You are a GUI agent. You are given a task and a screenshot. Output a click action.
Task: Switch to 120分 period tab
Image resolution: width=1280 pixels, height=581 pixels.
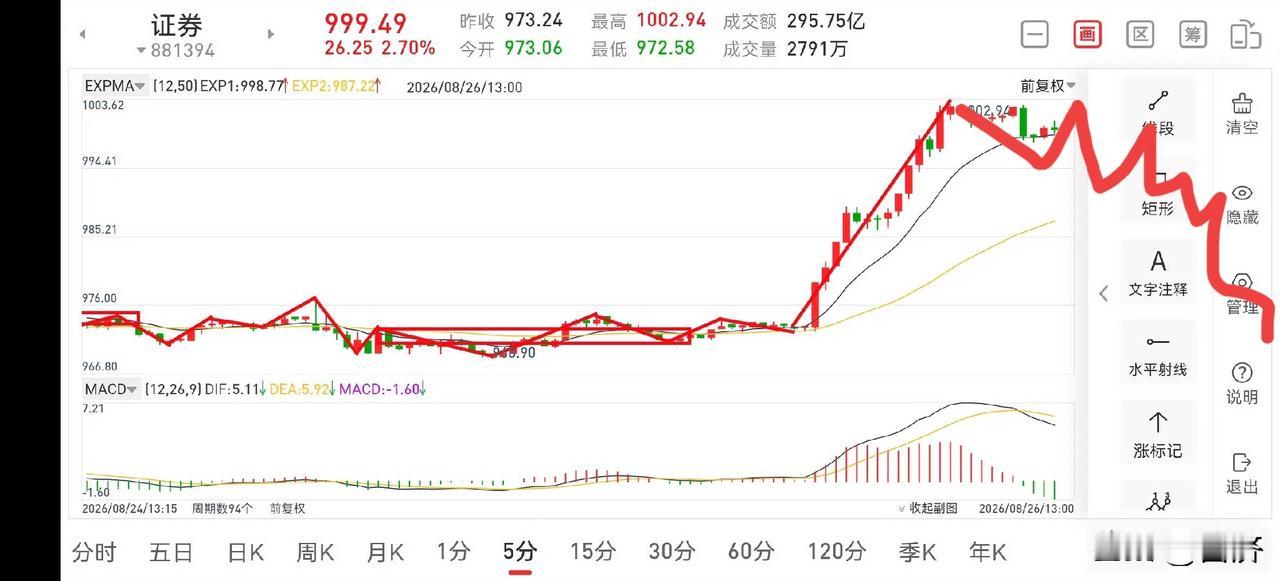(x=837, y=551)
